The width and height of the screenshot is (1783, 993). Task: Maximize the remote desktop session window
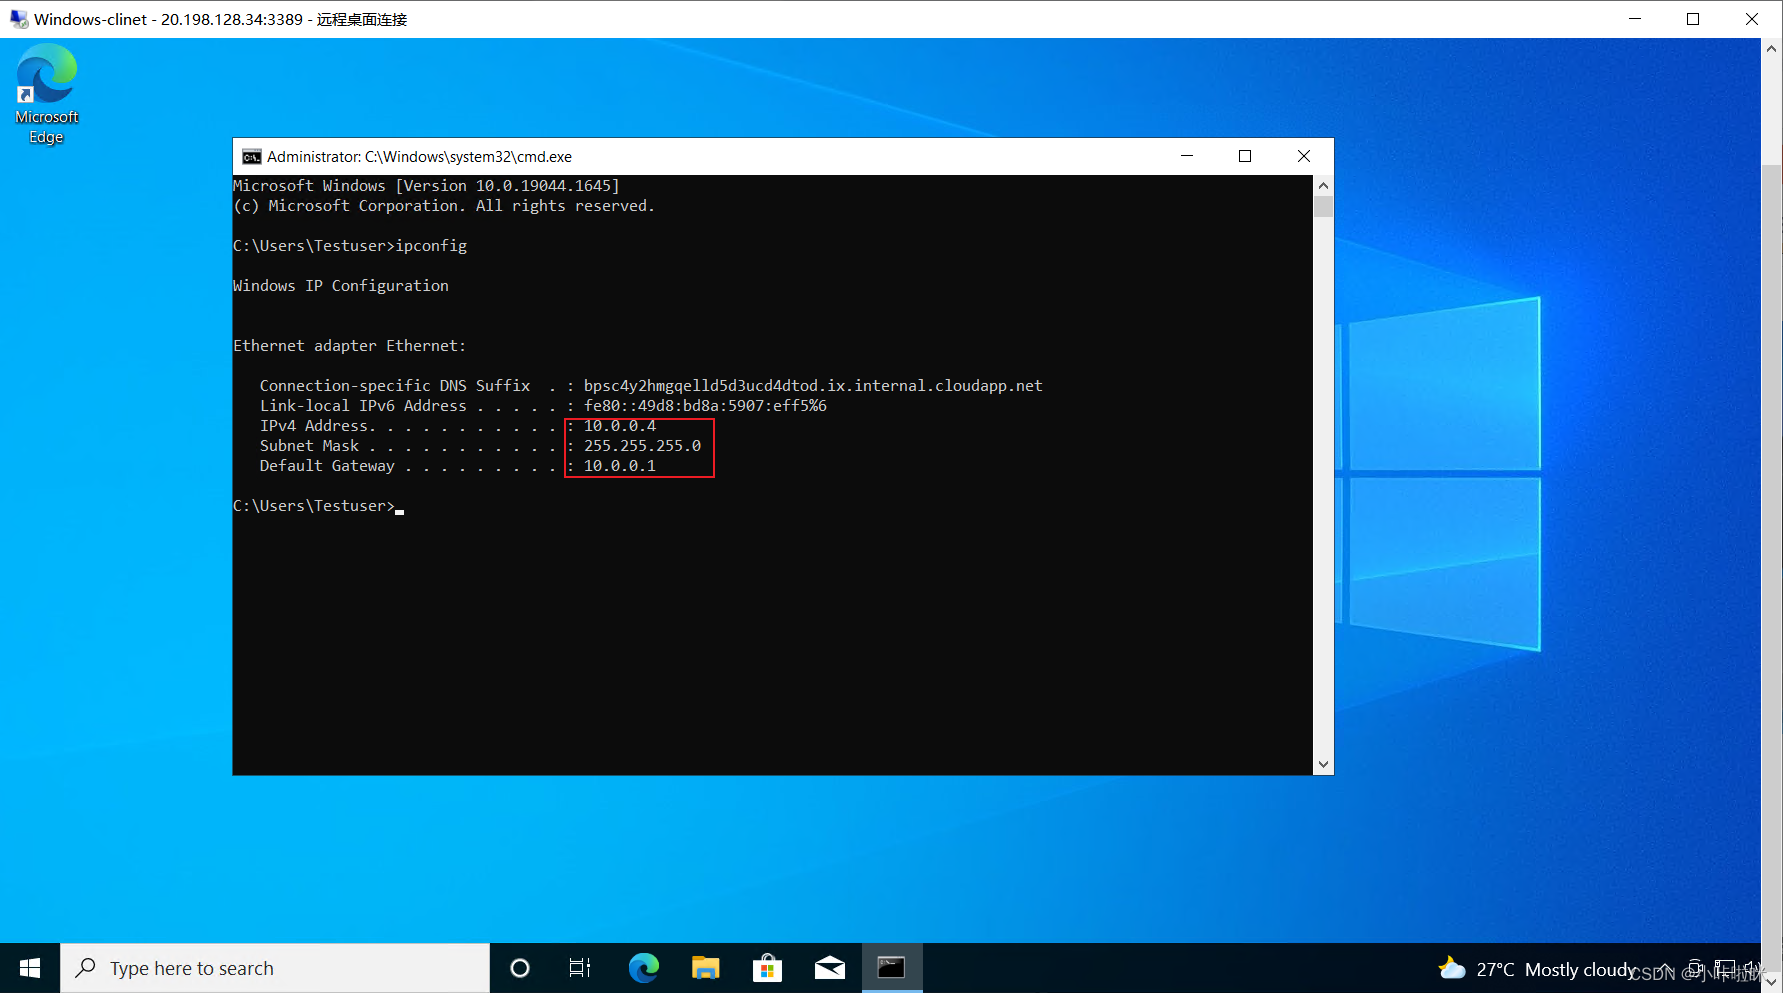[x=1693, y=19]
